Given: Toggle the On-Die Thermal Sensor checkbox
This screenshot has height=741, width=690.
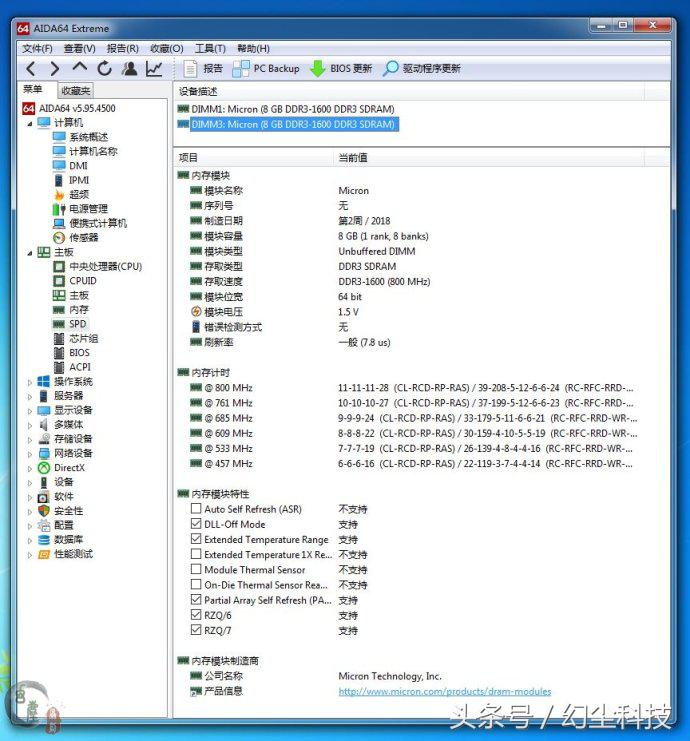Looking at the screenshot, I should [x=196, y=584].
